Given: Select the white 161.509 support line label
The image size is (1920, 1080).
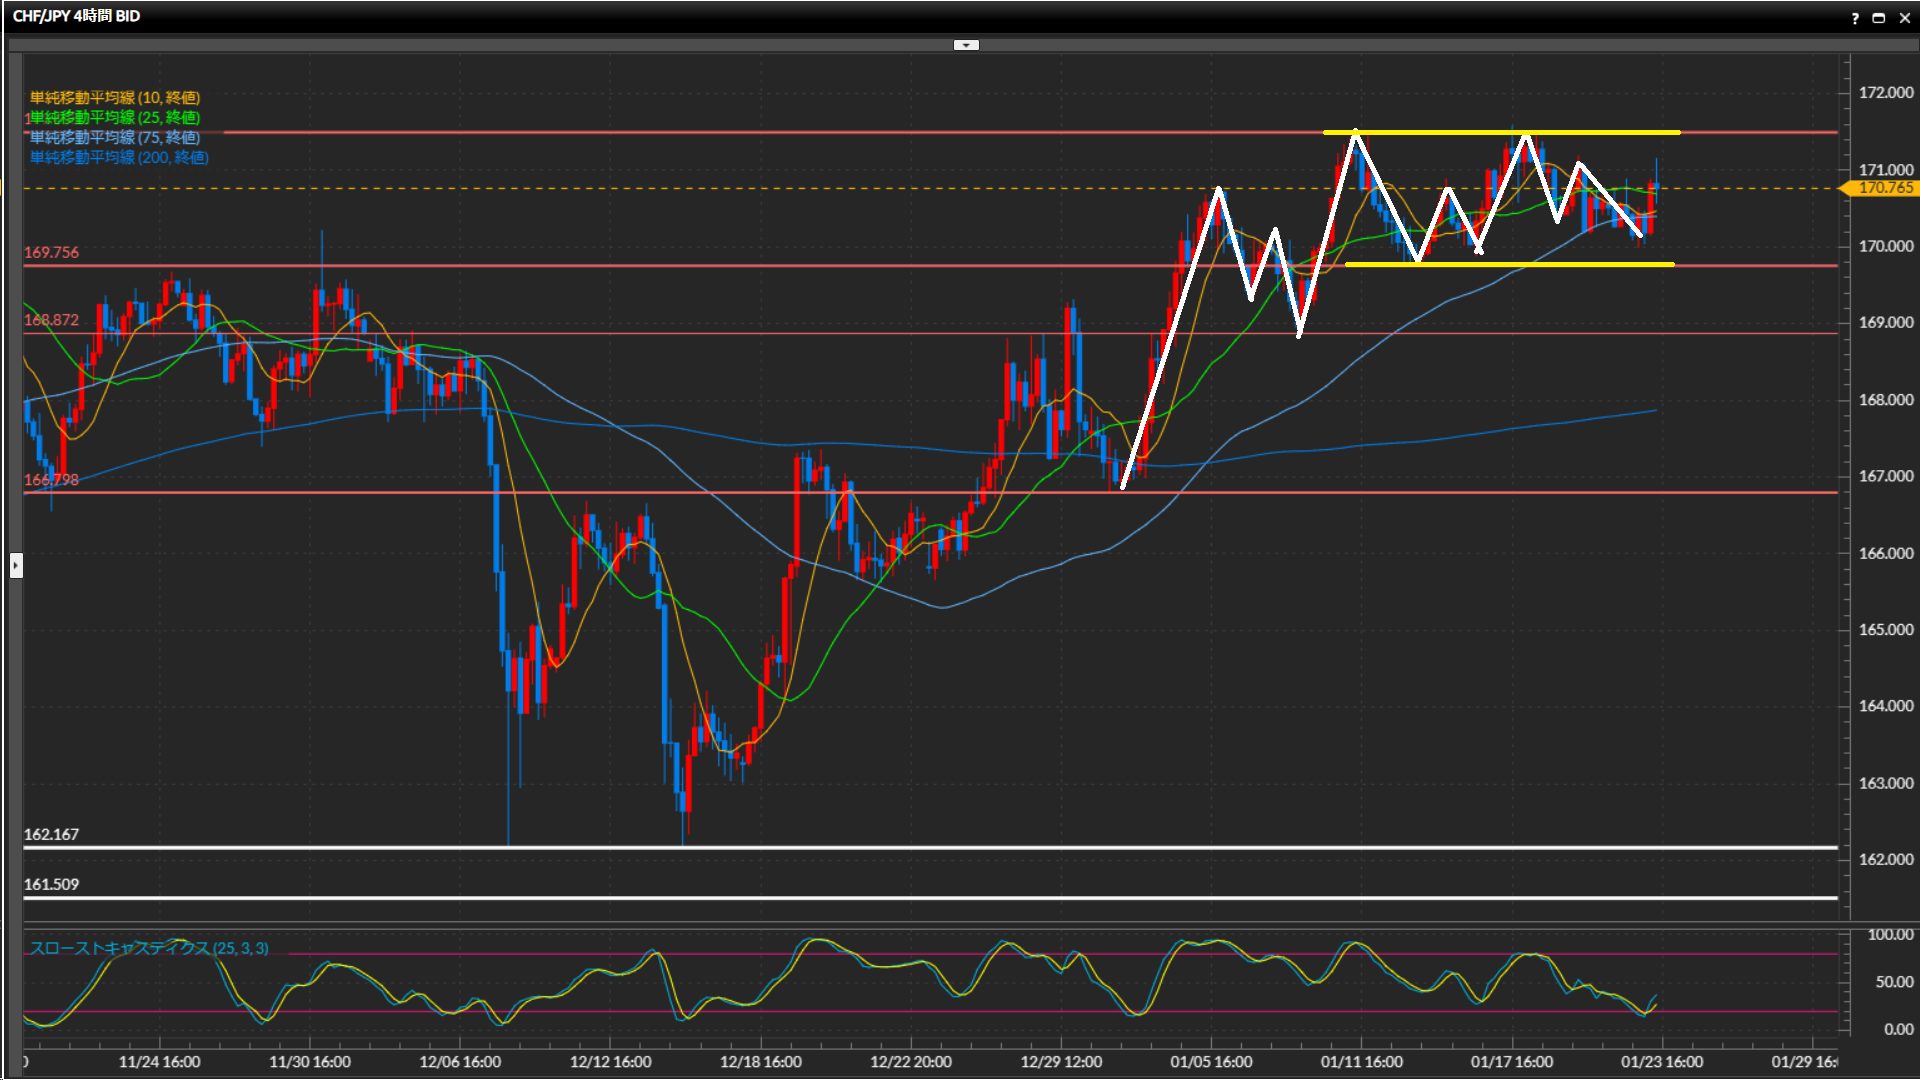Looking at the screenshot, I should 51,884.
